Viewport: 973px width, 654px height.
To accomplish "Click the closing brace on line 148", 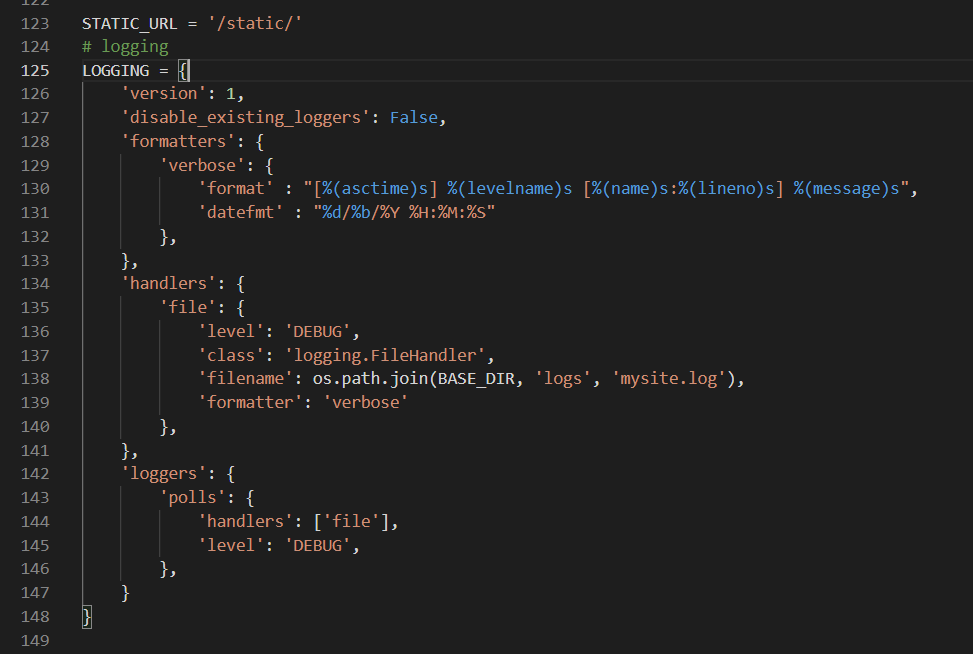I will (x=87, y=617).
